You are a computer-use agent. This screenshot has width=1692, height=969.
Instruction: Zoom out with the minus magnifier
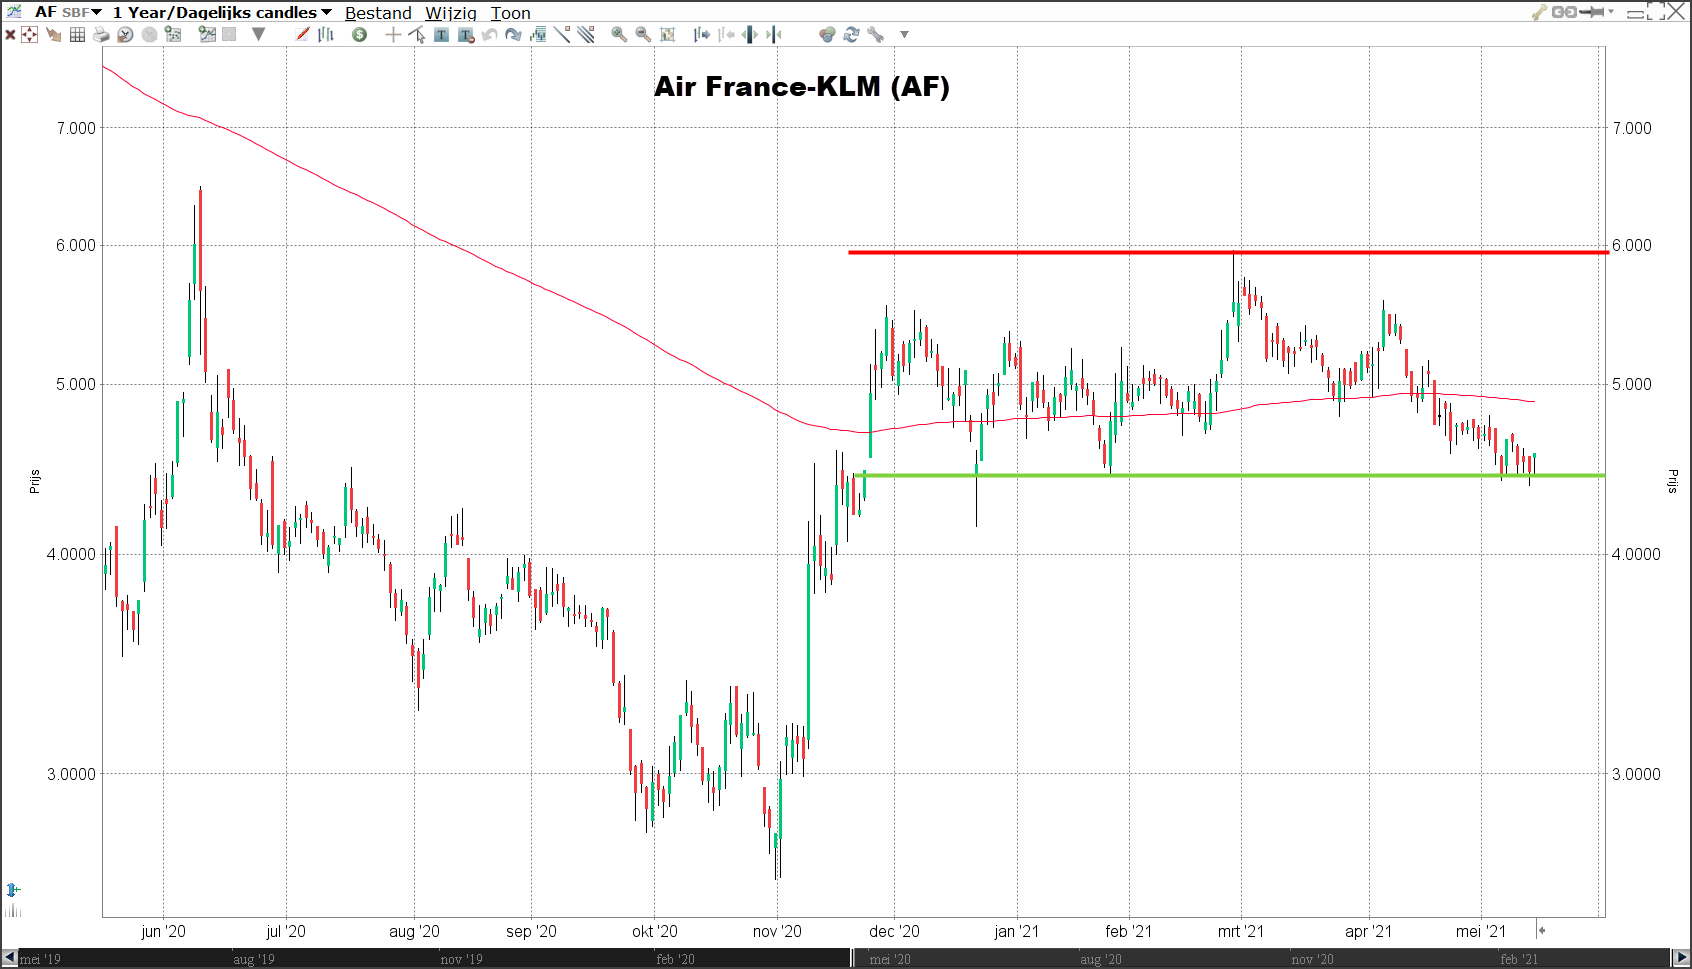[643, 34]
